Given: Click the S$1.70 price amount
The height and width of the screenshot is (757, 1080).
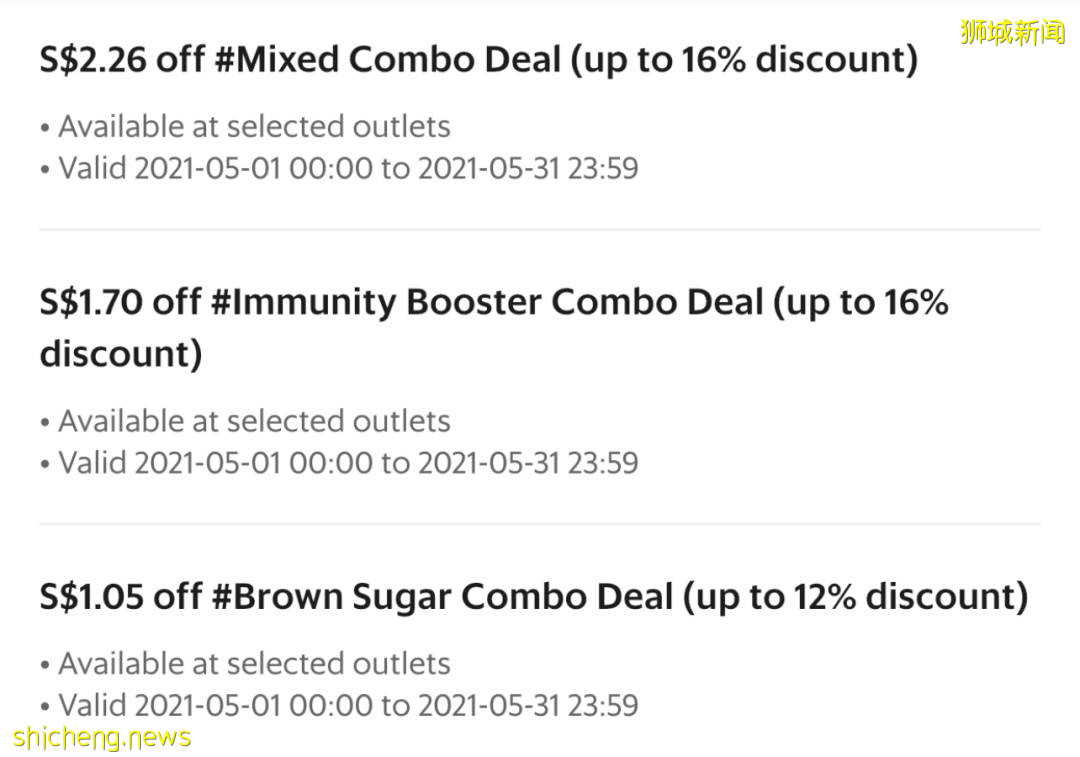Looking at the screenshot, I should 90,302.
